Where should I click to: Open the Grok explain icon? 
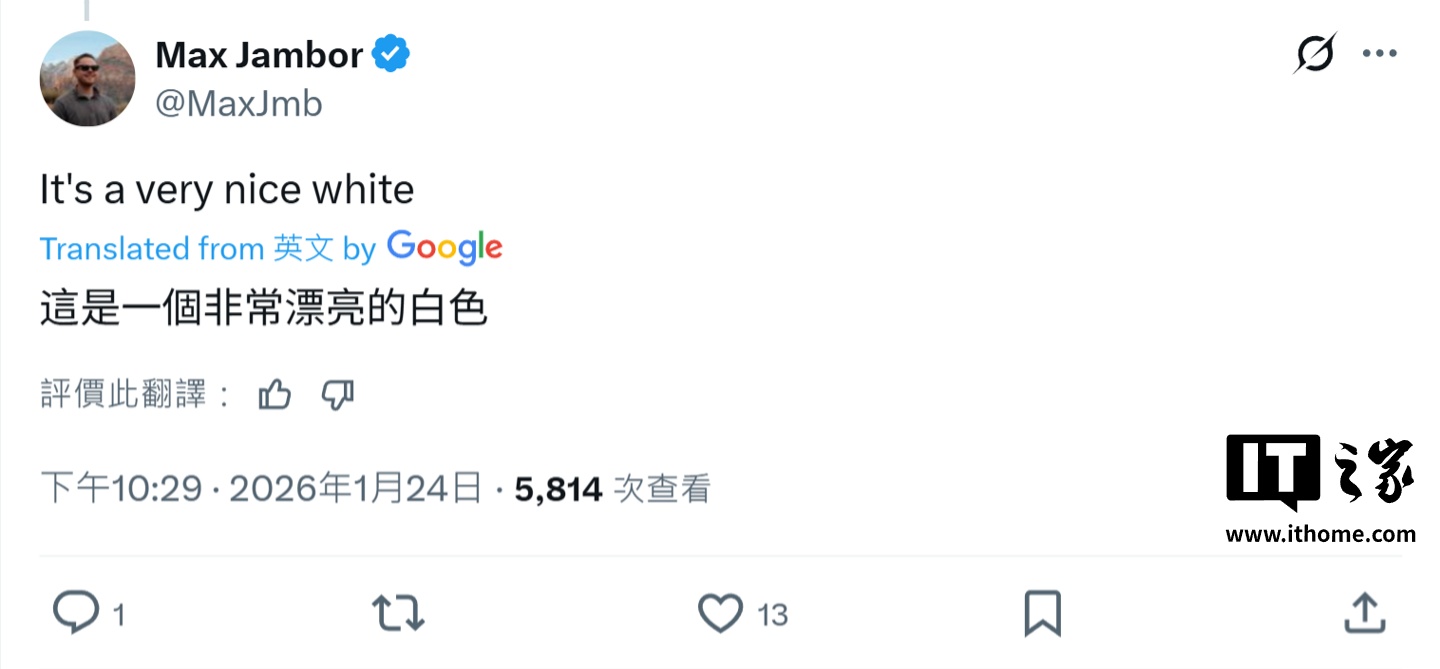(1314, 53)
